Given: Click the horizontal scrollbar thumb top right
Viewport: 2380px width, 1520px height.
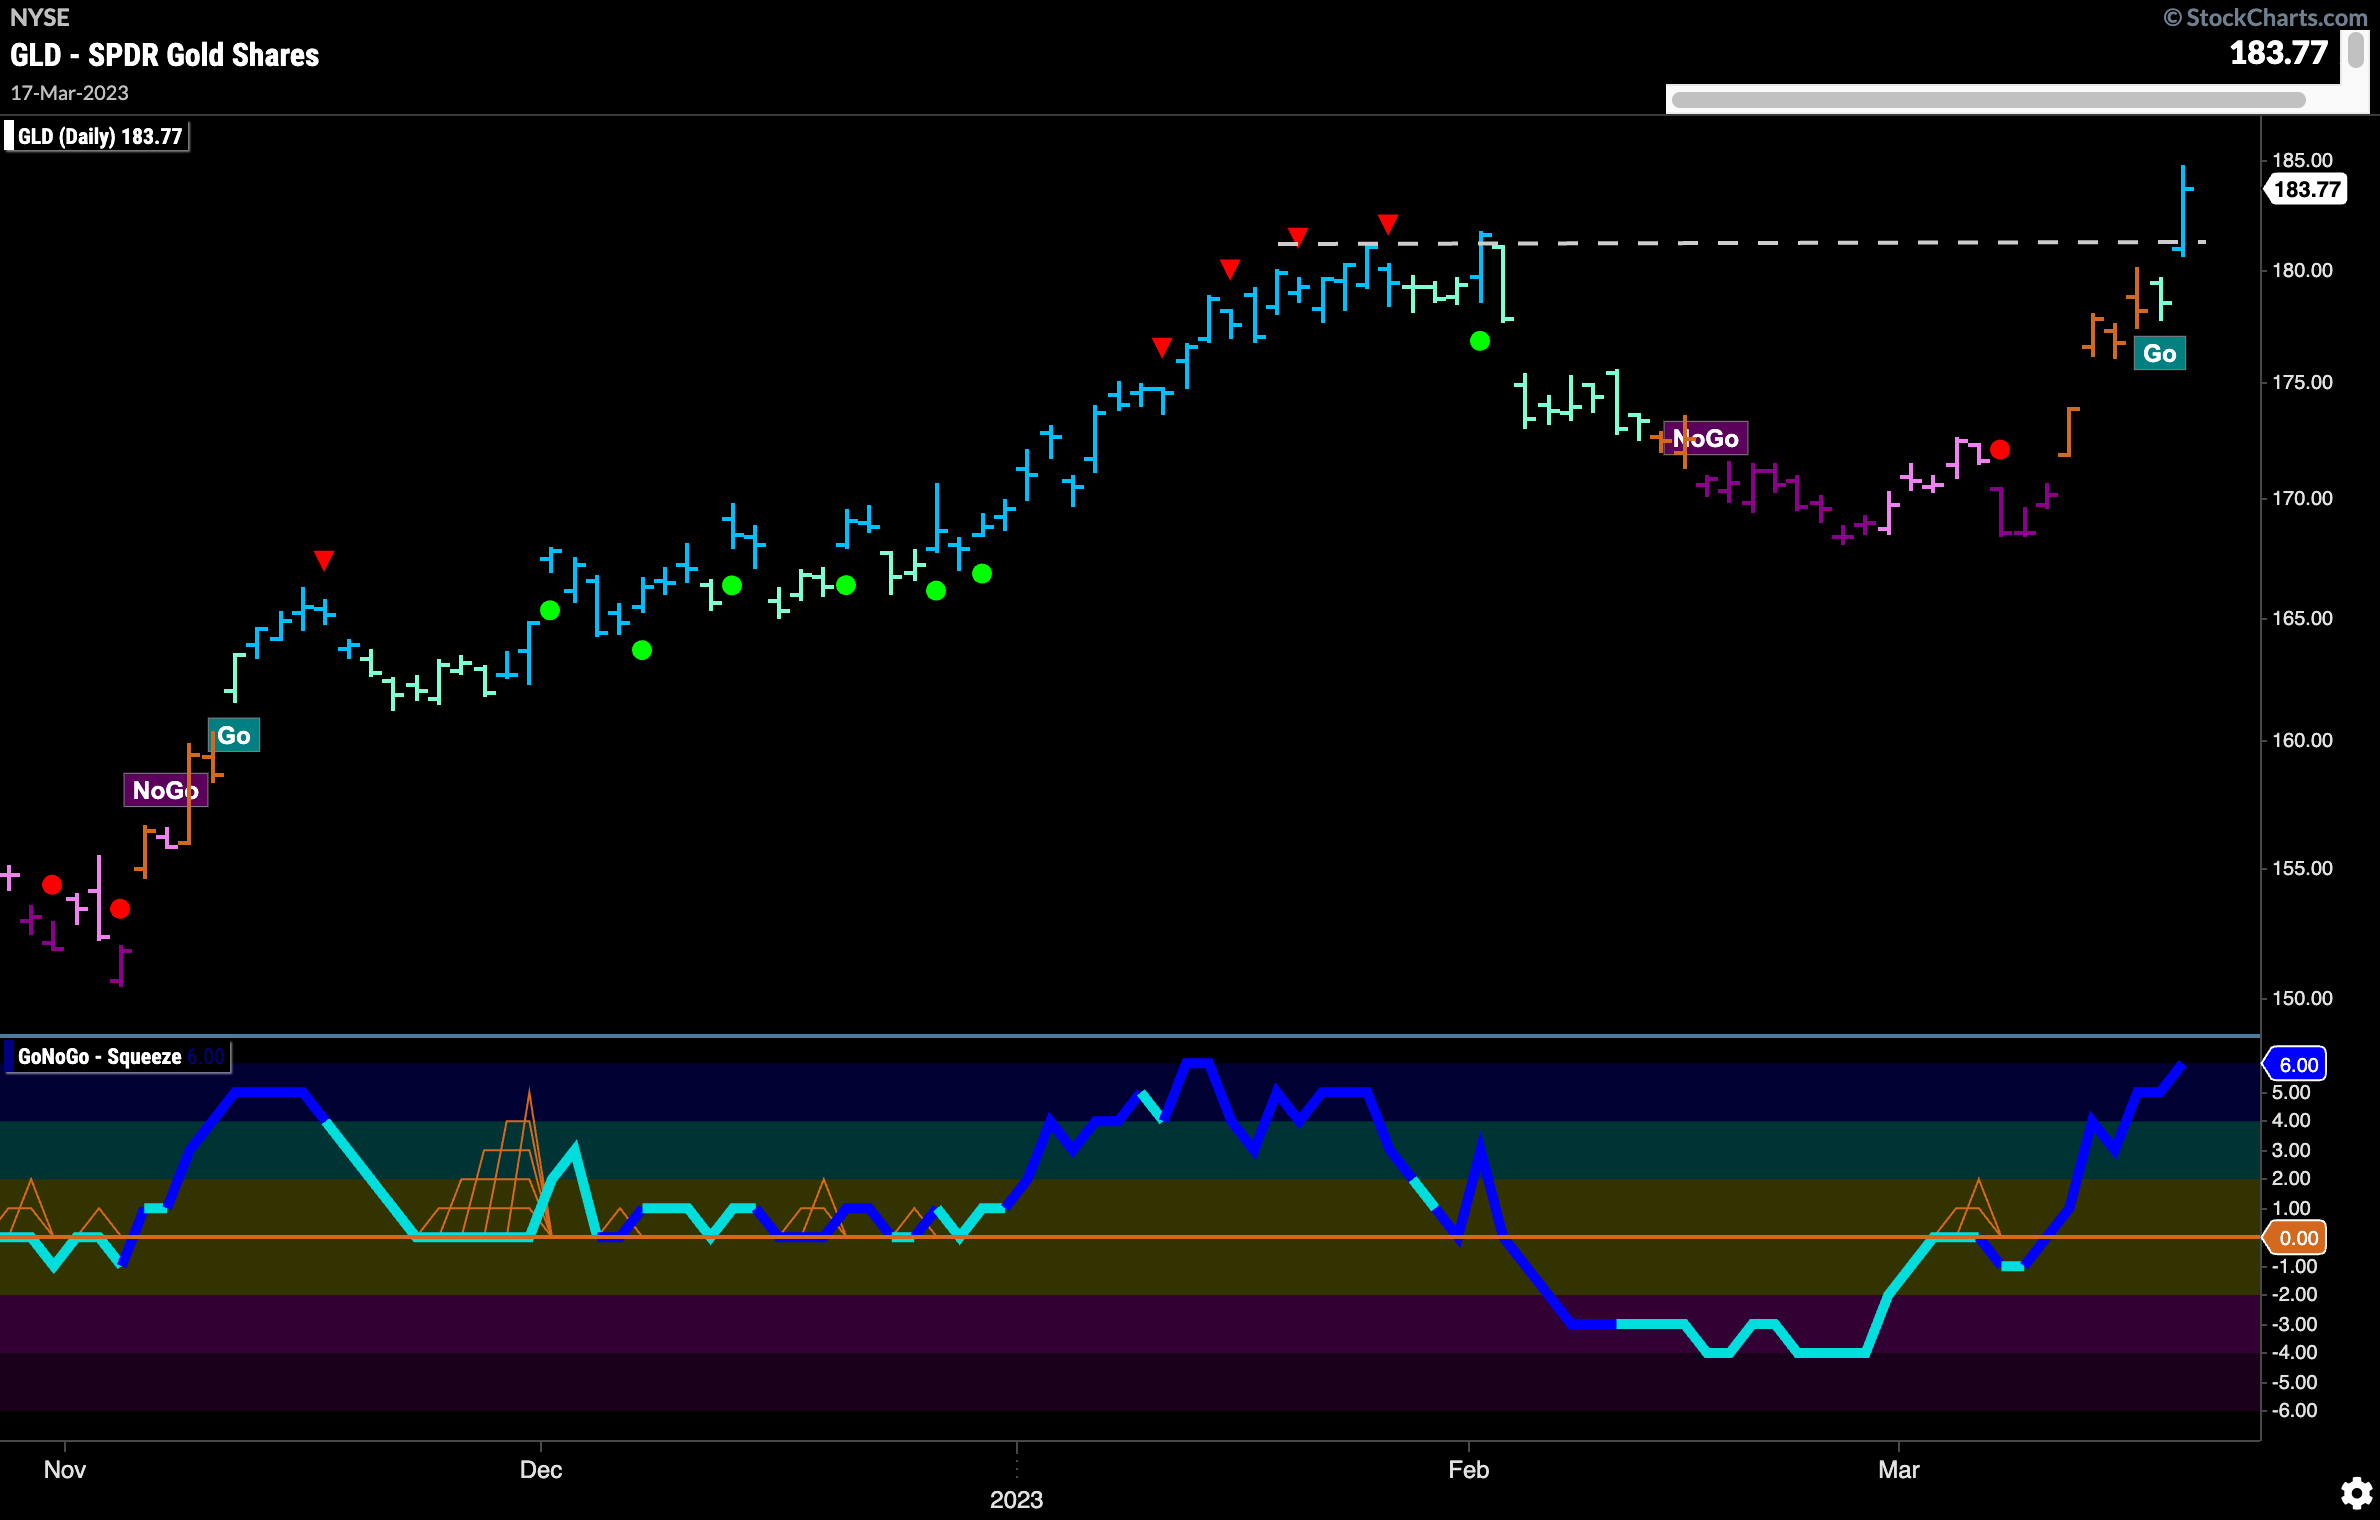Looking at the screenshot, I should [1988, 100].
